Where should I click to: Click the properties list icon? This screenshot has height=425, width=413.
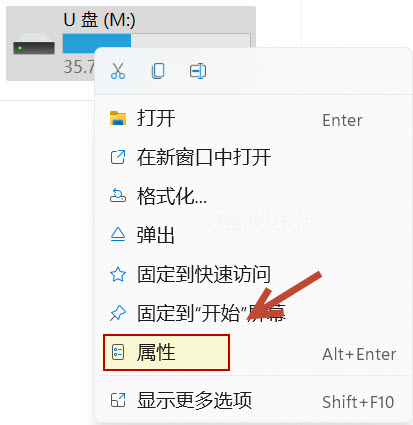pos(118,353)
